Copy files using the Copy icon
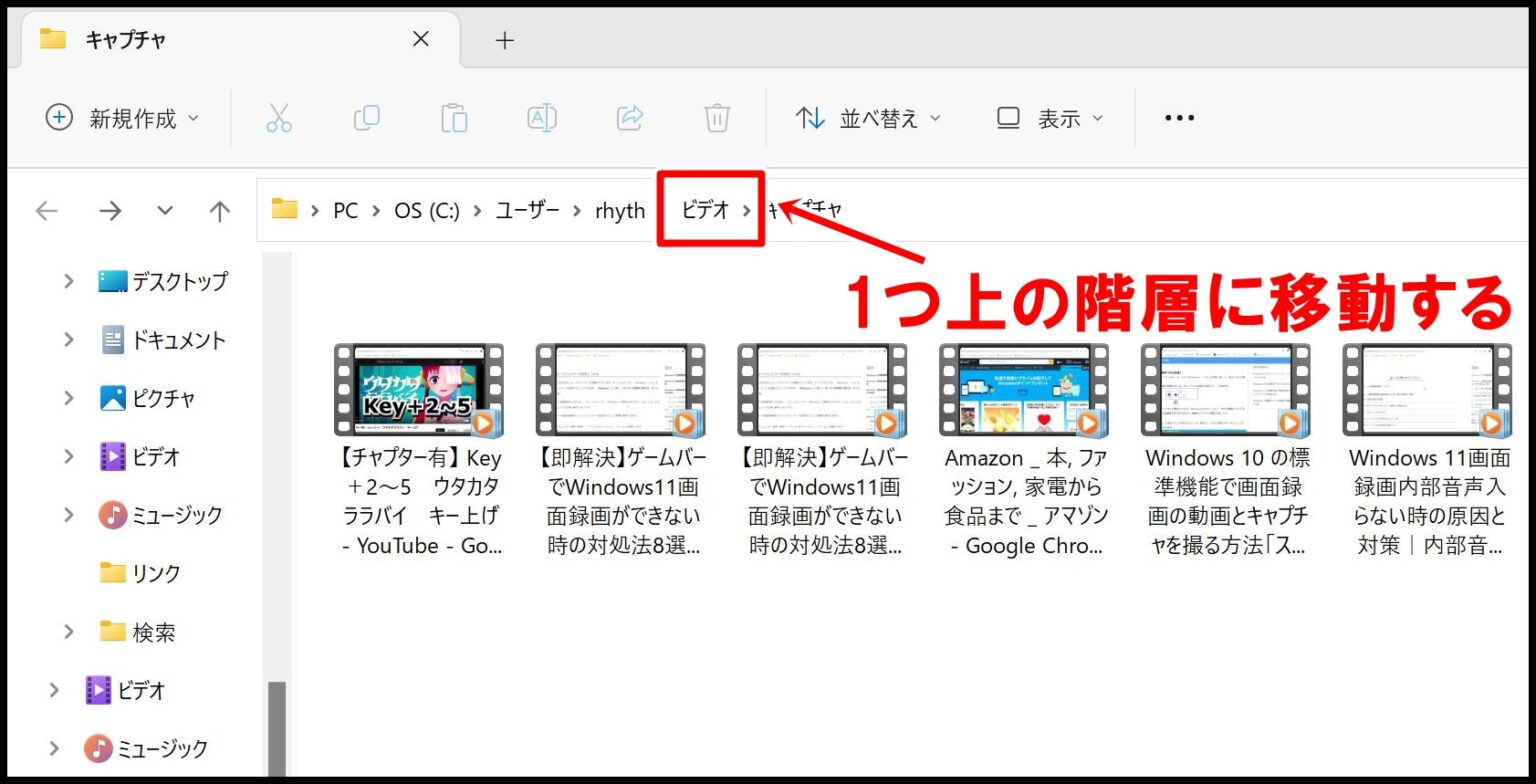Viewport: 1536px width, 784px height. [367, 117]
